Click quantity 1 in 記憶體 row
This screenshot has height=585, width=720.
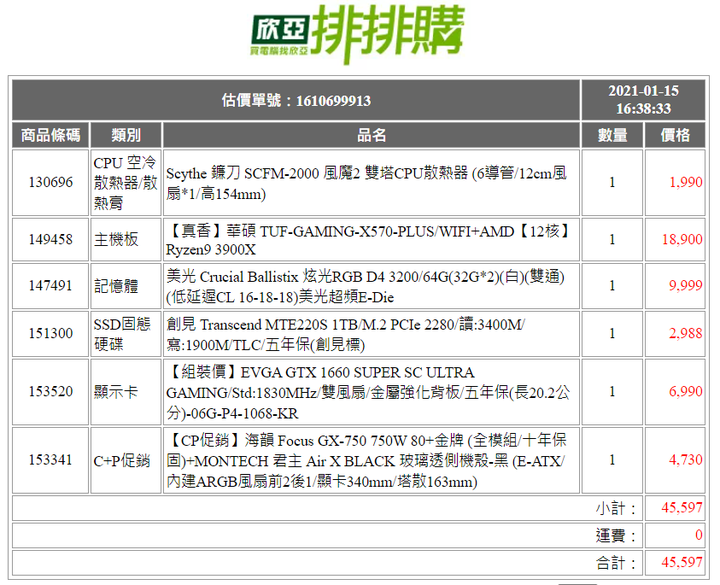pos(612,286)
